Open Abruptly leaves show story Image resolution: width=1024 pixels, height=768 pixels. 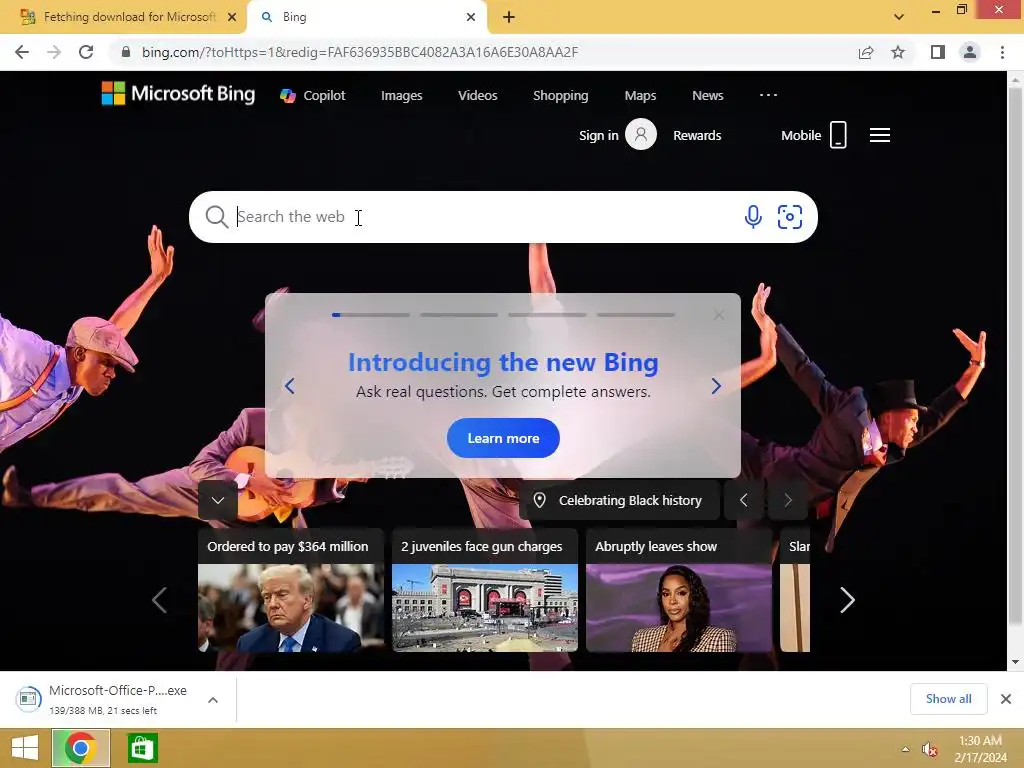(x=679, y=590)
